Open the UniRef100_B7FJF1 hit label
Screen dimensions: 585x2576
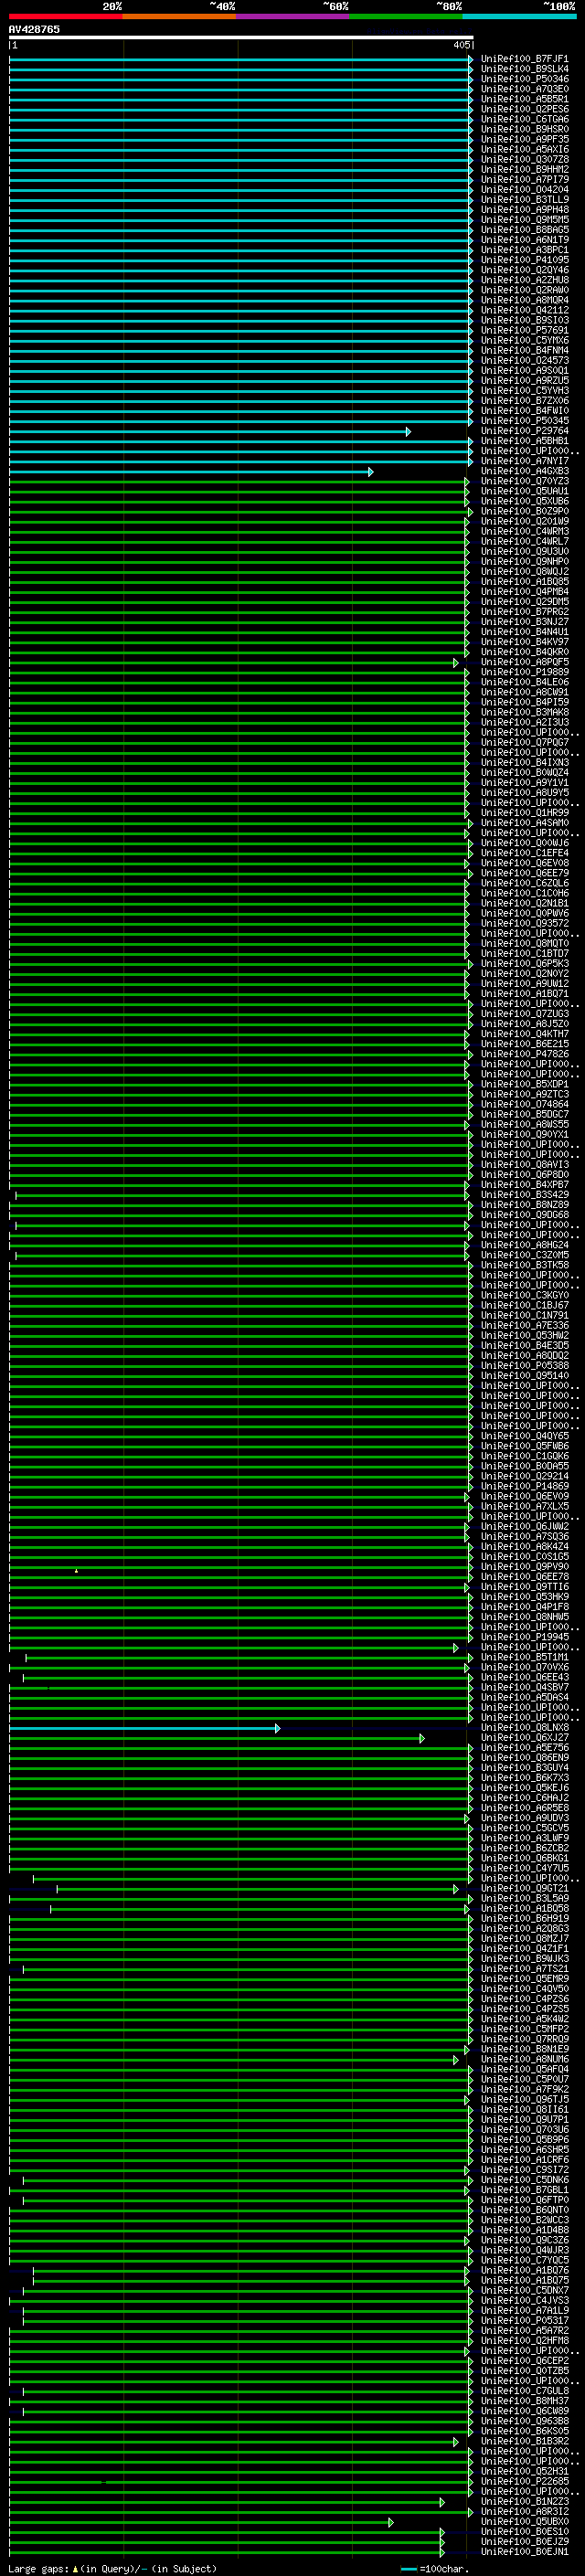[x=525, y=59]
